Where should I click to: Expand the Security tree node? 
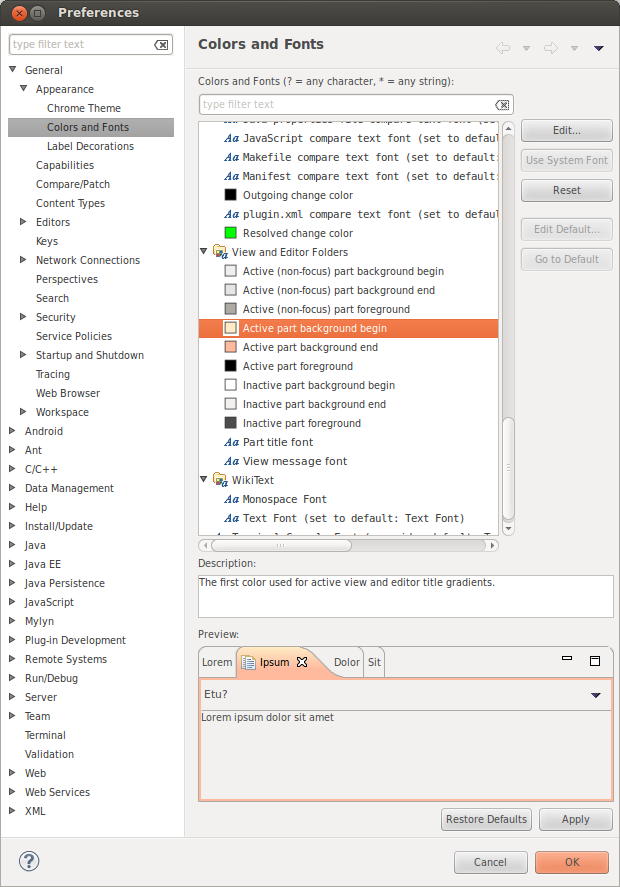(23, 317)
